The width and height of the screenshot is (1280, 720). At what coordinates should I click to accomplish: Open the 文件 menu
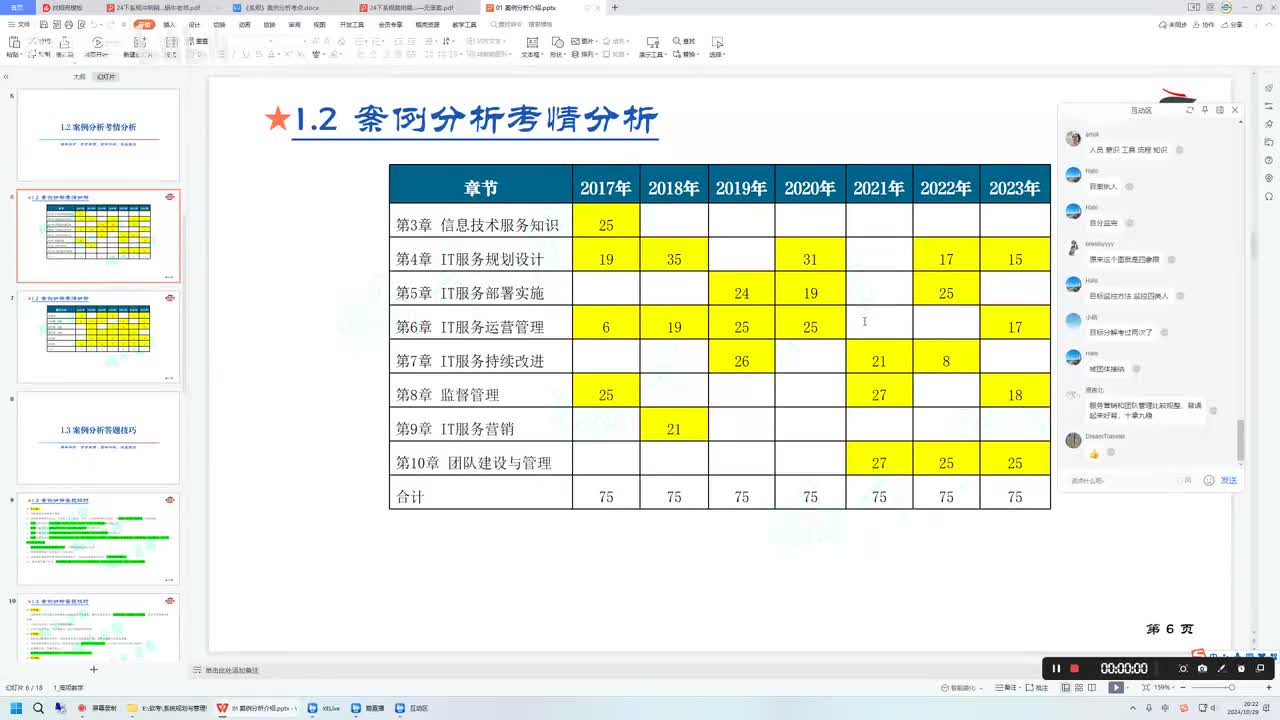pyautogui.click(x=20, y=24)
